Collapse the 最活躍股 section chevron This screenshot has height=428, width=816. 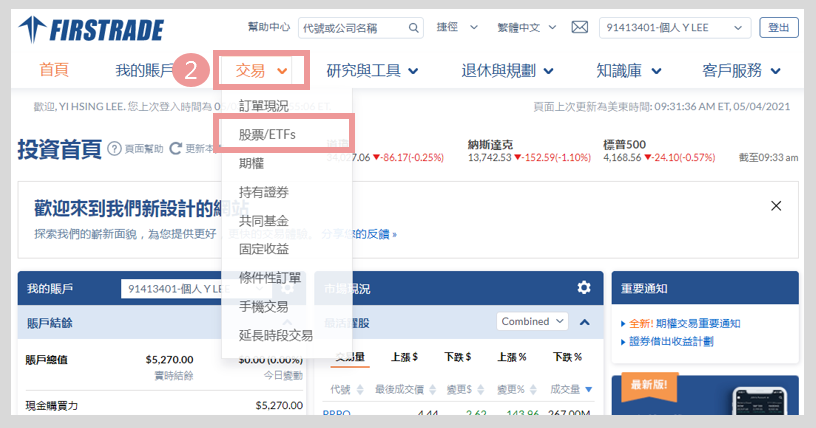click(584, 322)
